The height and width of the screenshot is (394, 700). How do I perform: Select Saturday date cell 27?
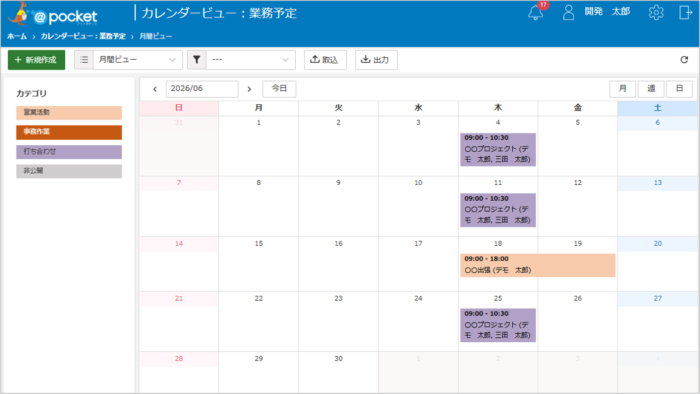(x=658, y=321)
